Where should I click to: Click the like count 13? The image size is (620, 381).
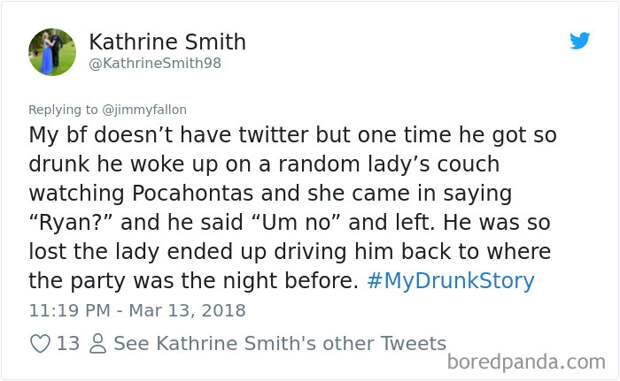(x=68, y=343)
